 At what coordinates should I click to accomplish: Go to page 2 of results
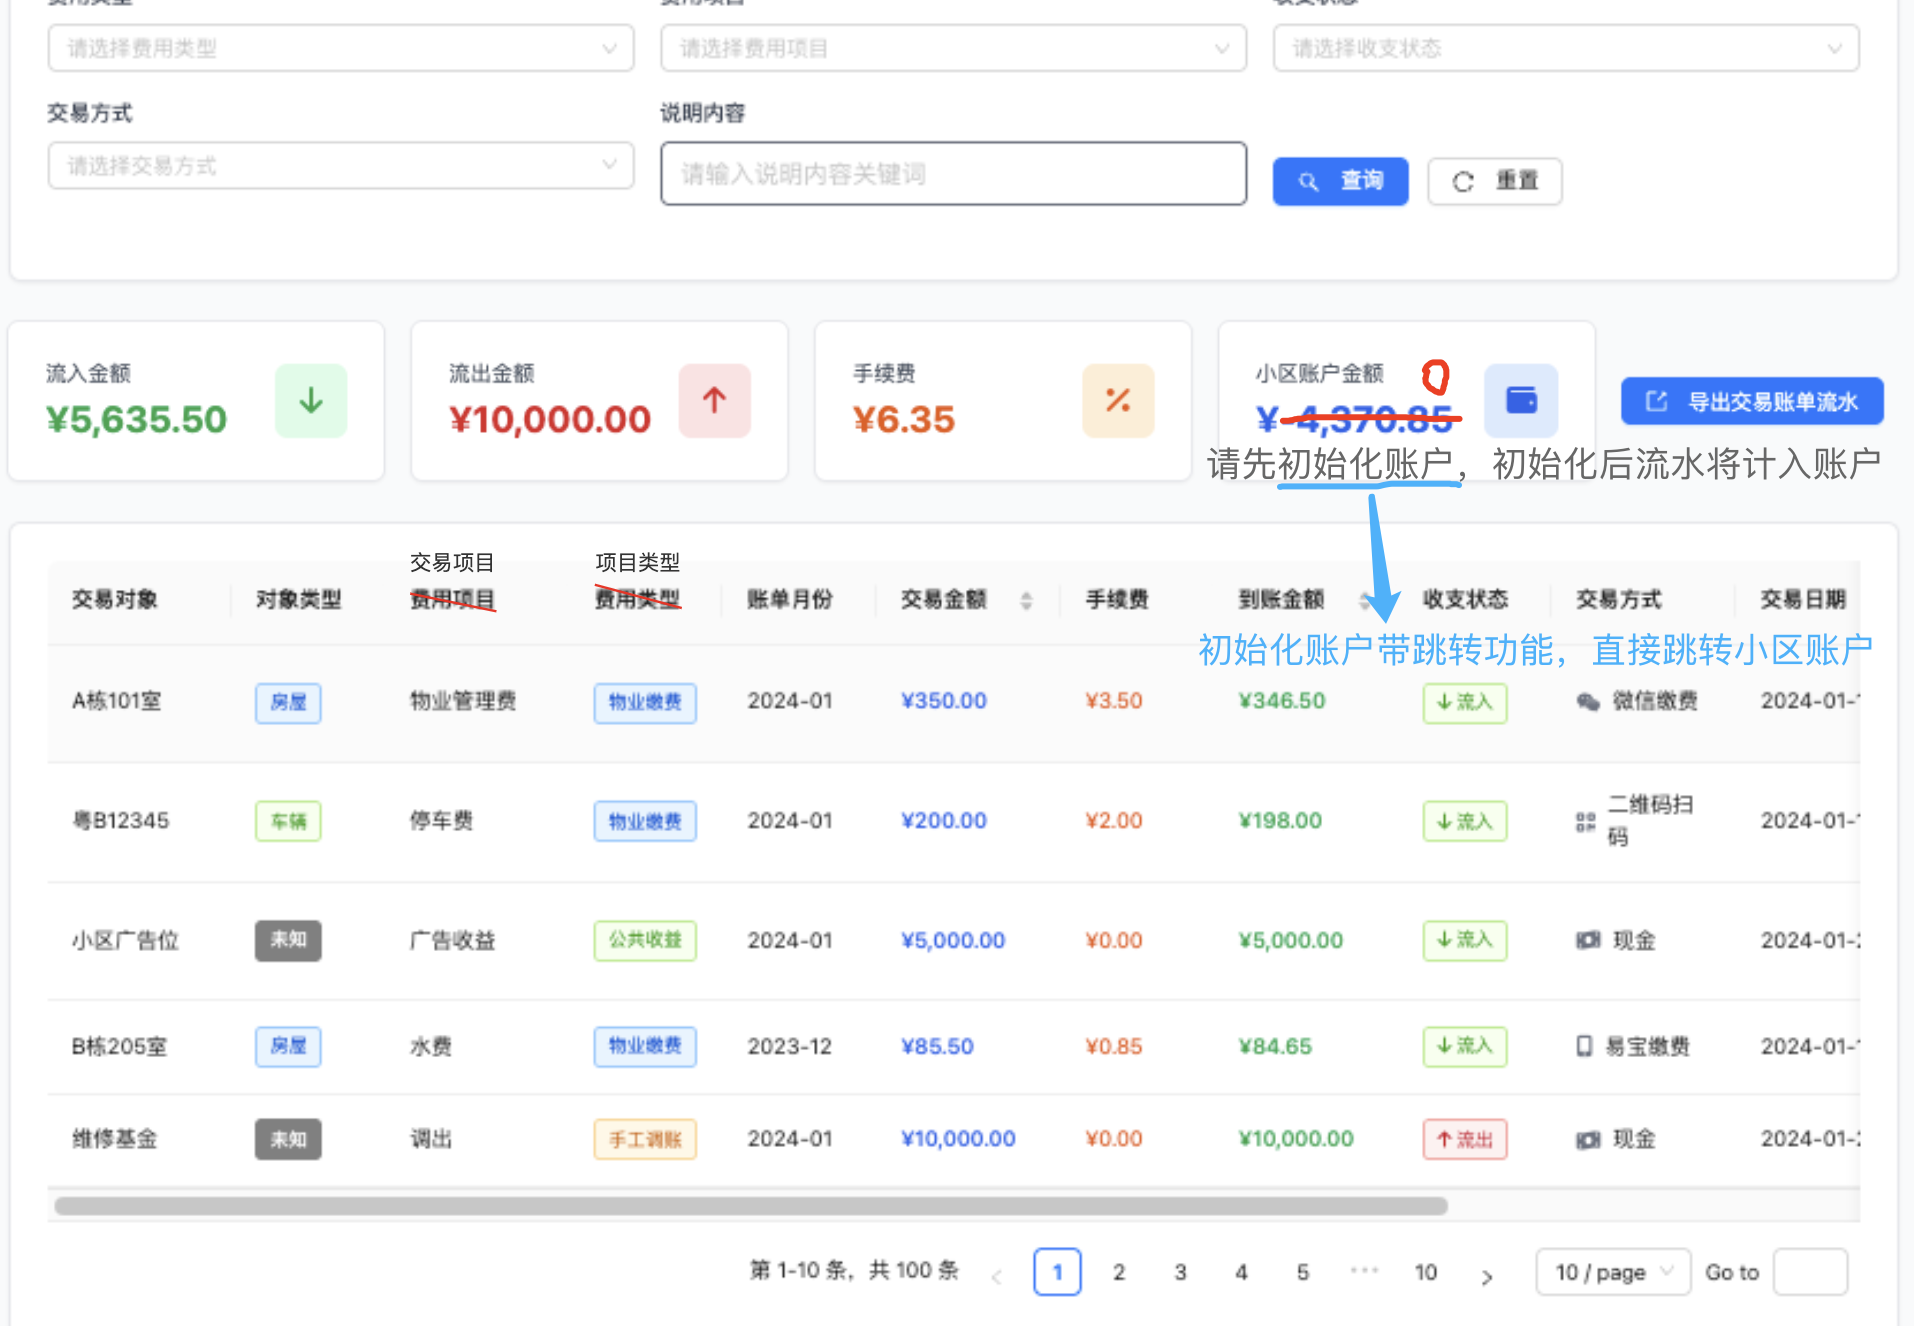point(1119,1272)
